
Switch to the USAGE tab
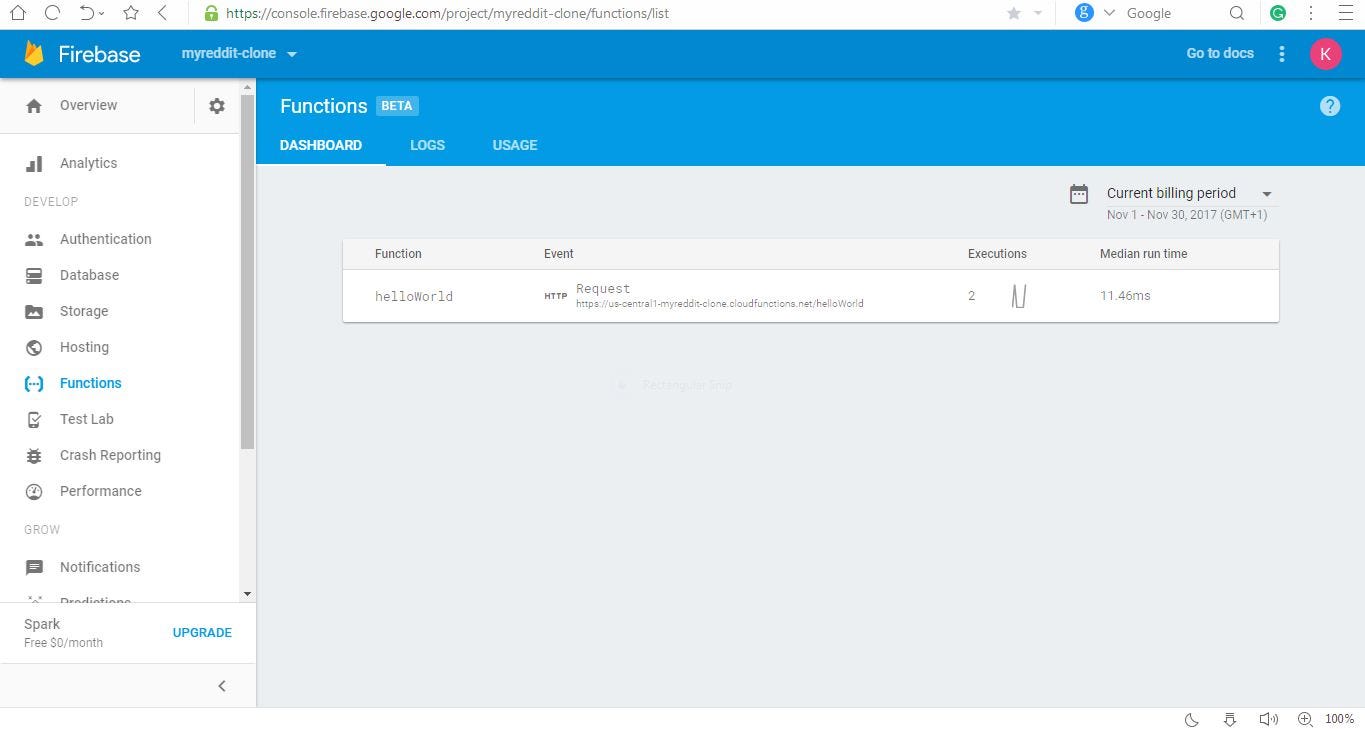pyautogui.click(x=515, y=145)
